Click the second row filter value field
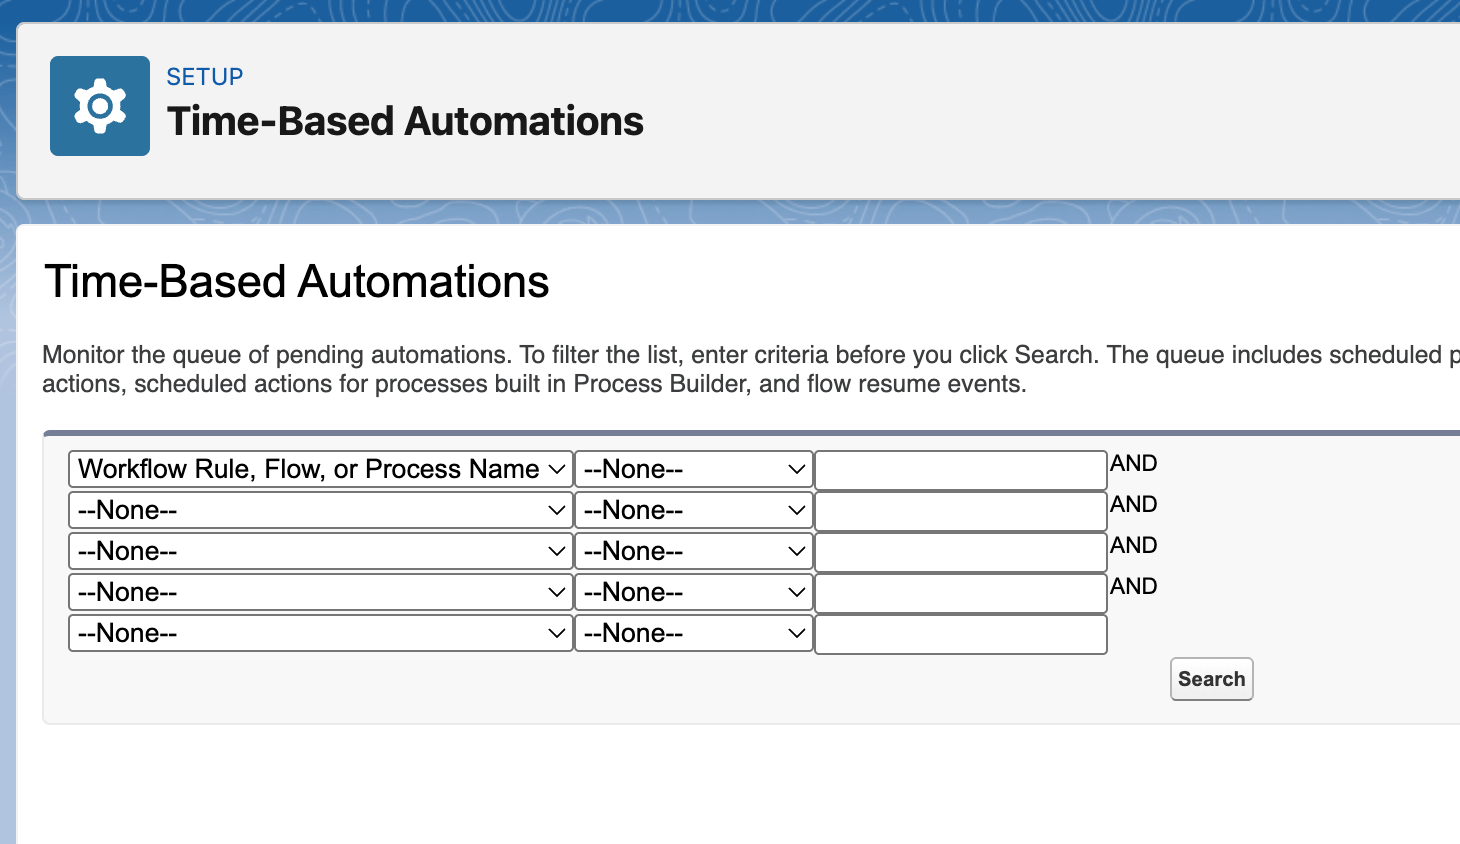Image resolution: width=1460 pixels, height=844 pixels. point(961,511)
